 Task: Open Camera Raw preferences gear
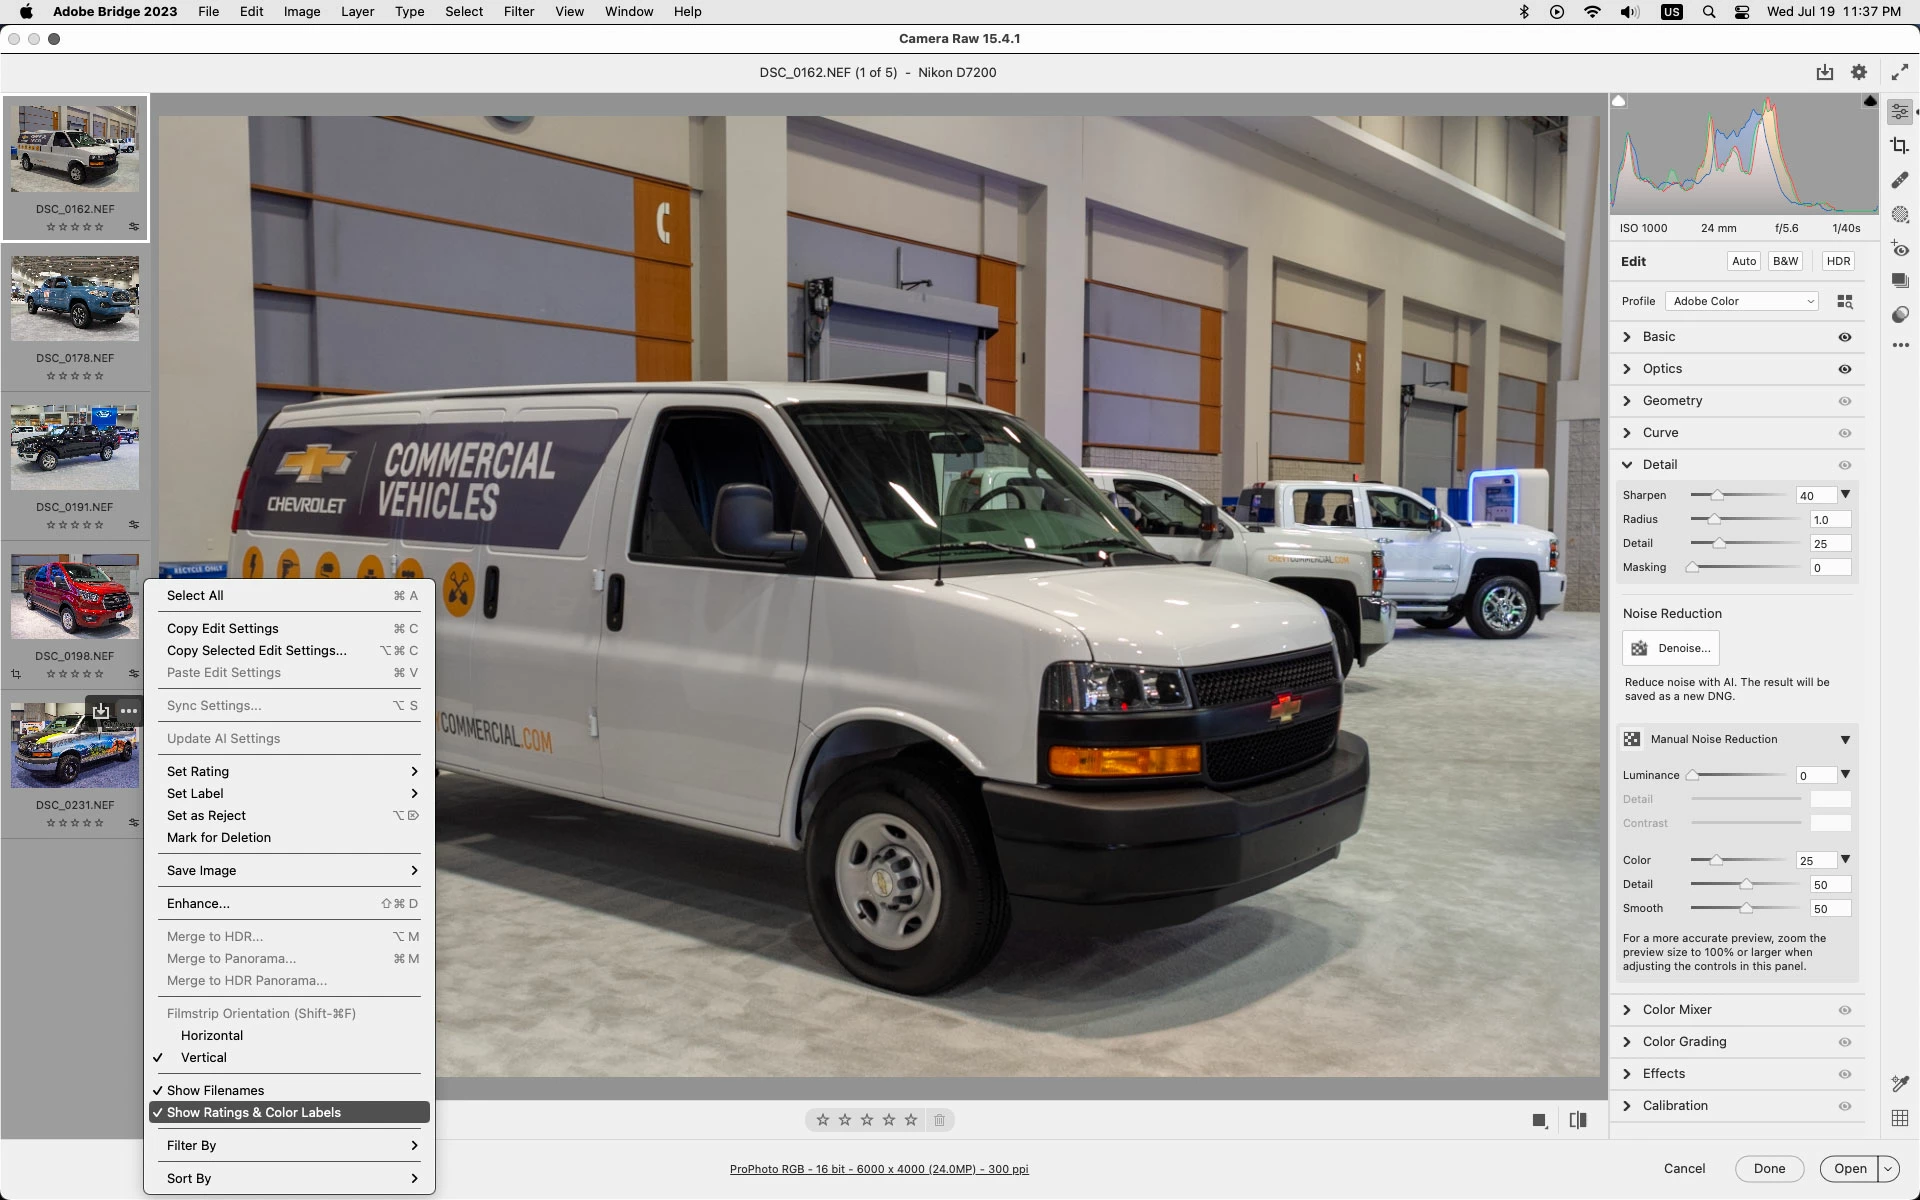click(1858, 72)
